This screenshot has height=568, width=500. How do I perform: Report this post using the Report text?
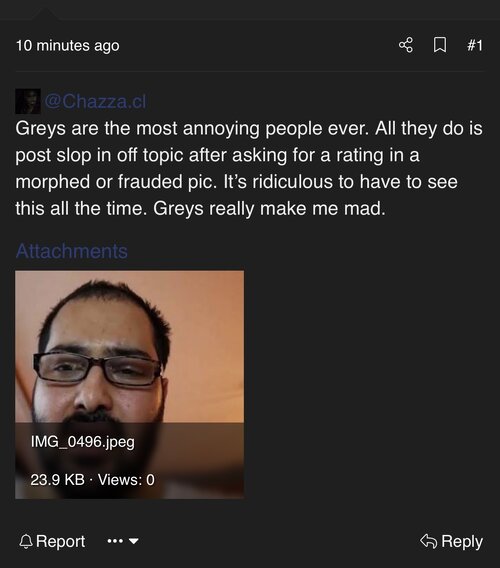[61, 541]
